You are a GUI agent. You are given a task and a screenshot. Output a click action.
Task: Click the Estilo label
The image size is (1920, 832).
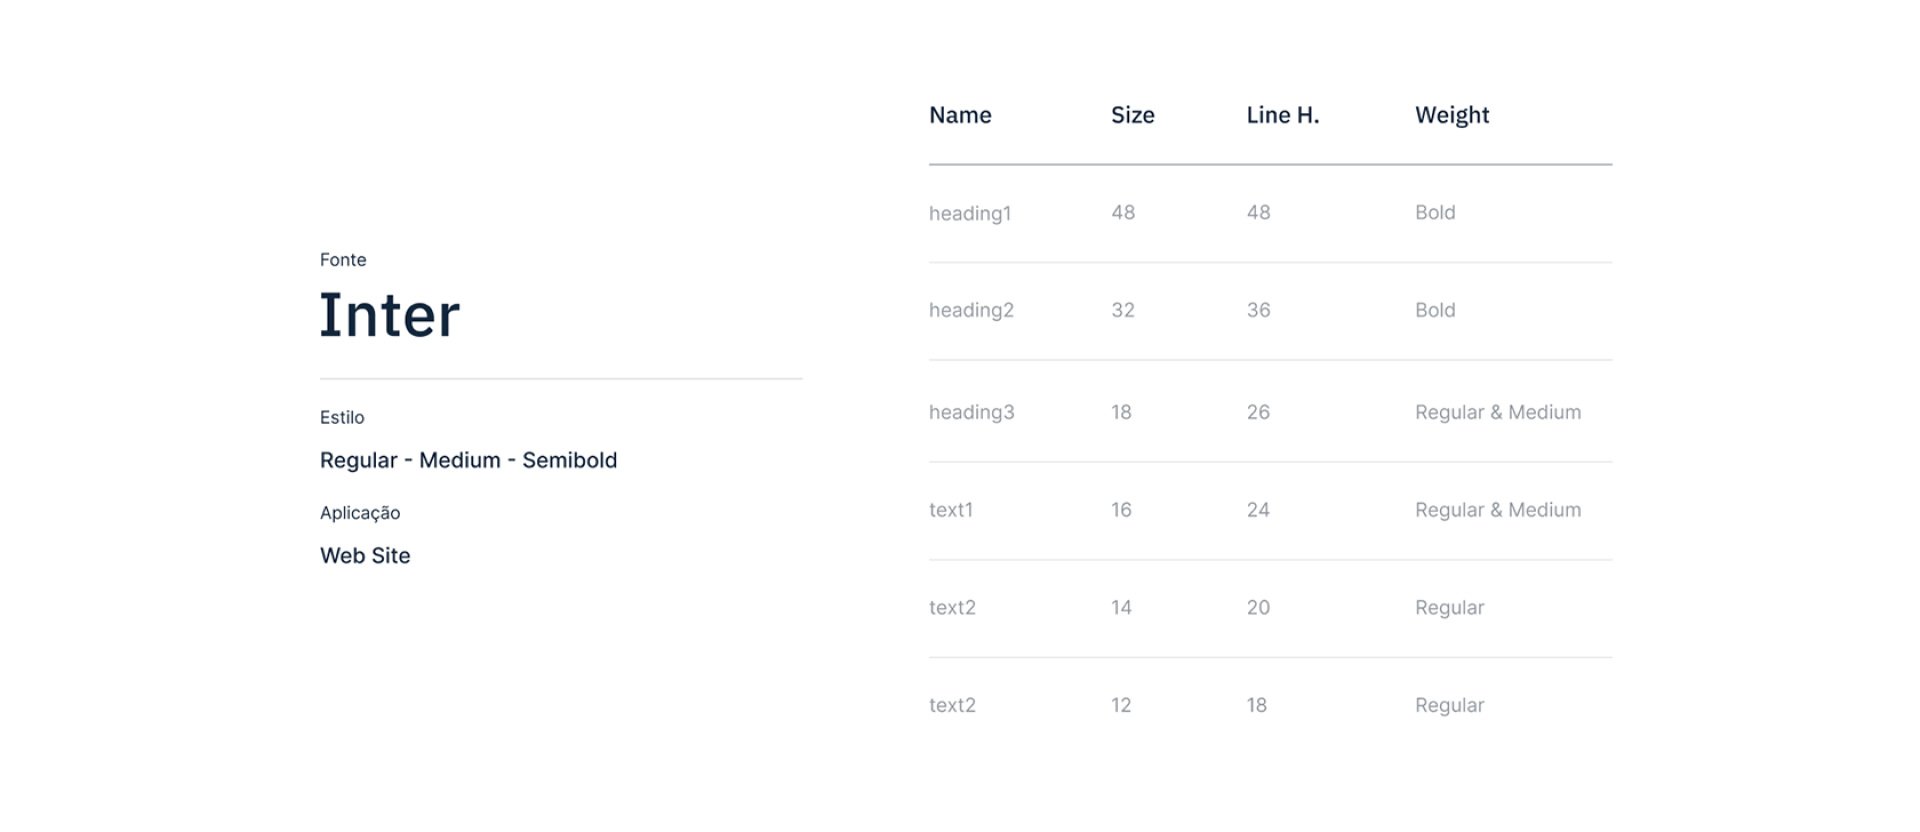342,417
